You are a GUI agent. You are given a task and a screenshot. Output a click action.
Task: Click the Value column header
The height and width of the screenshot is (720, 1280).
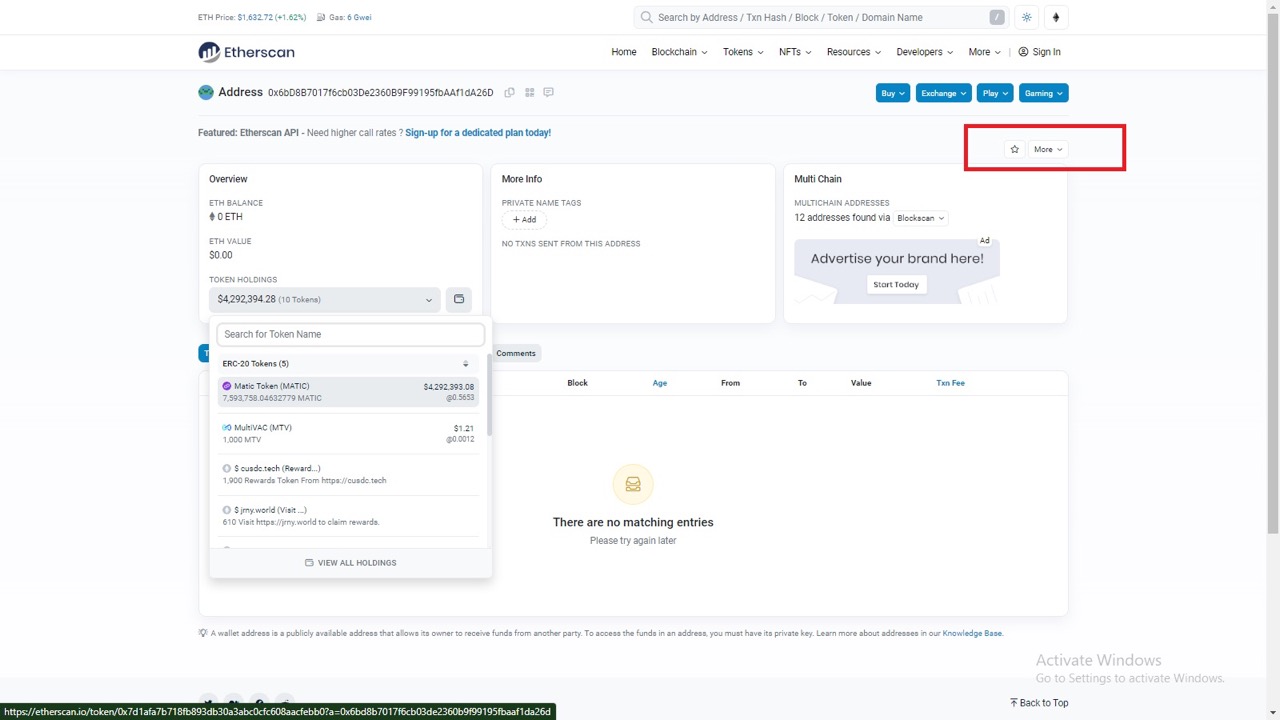click(861, 383)
